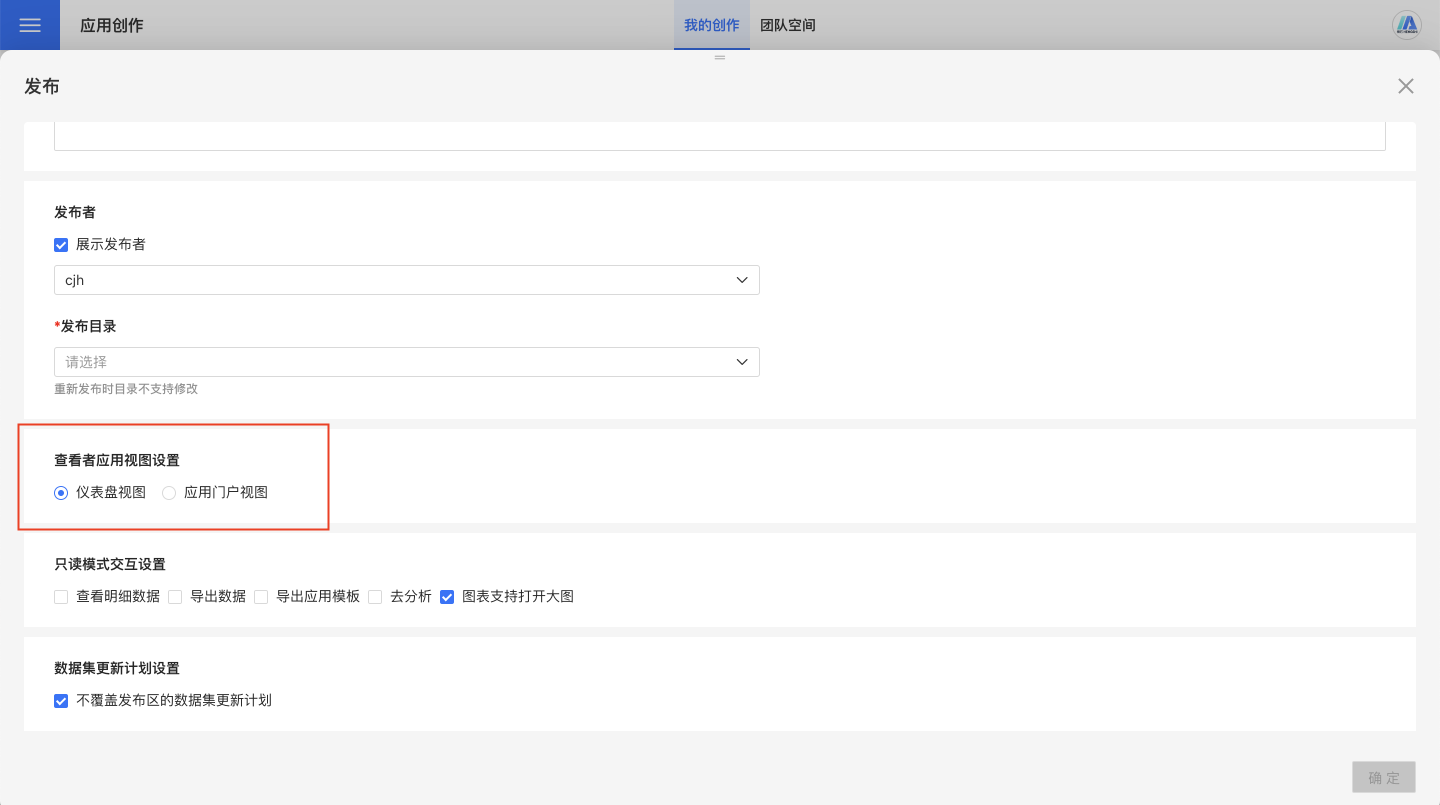Expand the cjh publisher dropdown
This screenshot has height=805, width=1440.
(406, 280)
